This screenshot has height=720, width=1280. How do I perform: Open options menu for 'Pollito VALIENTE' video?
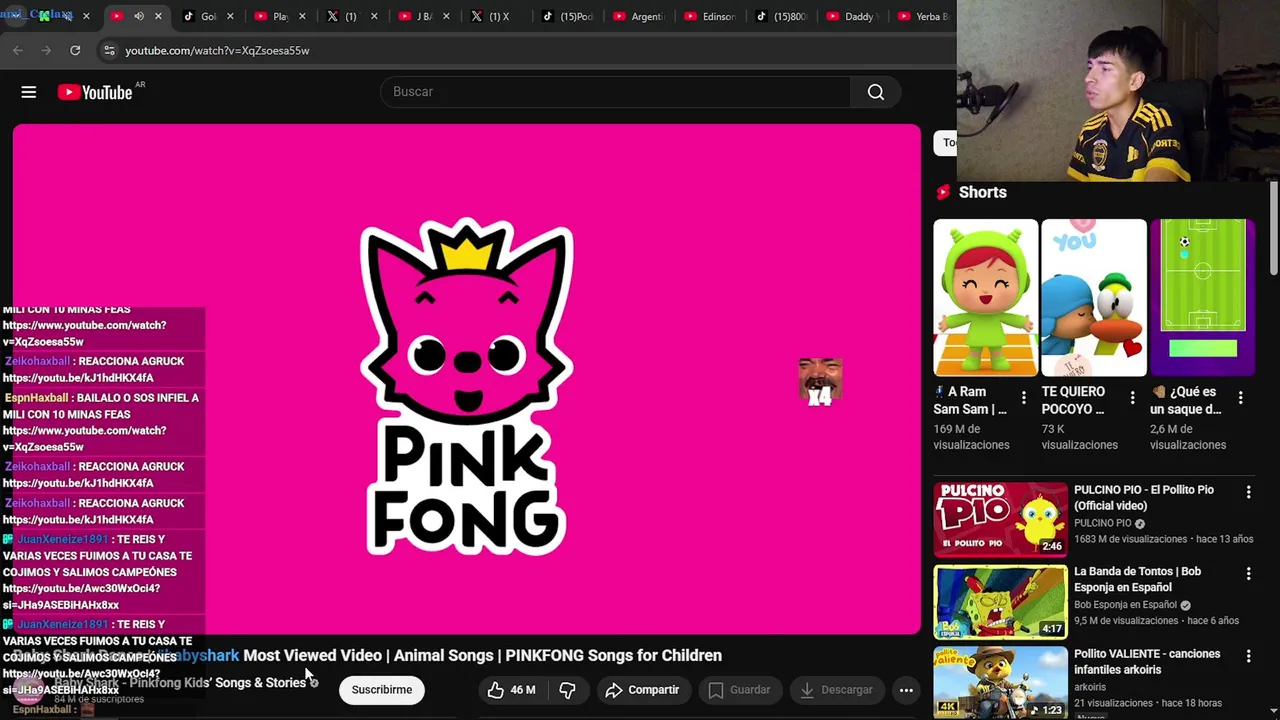click(1248, 656)
